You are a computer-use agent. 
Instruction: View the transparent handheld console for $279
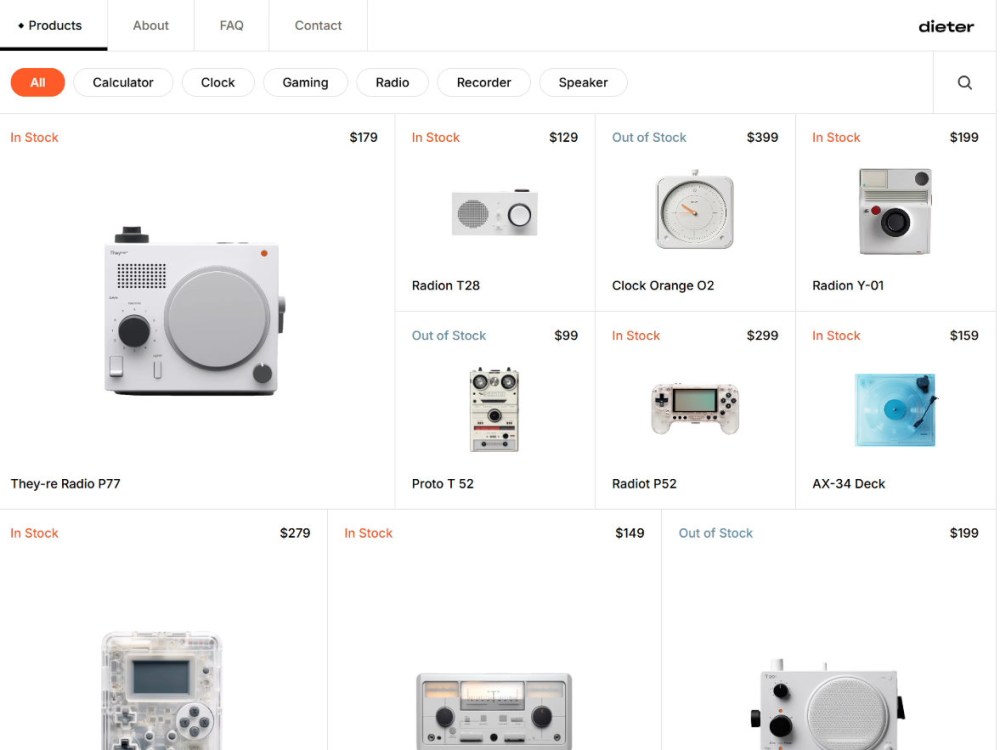click(x=161, y=690)
